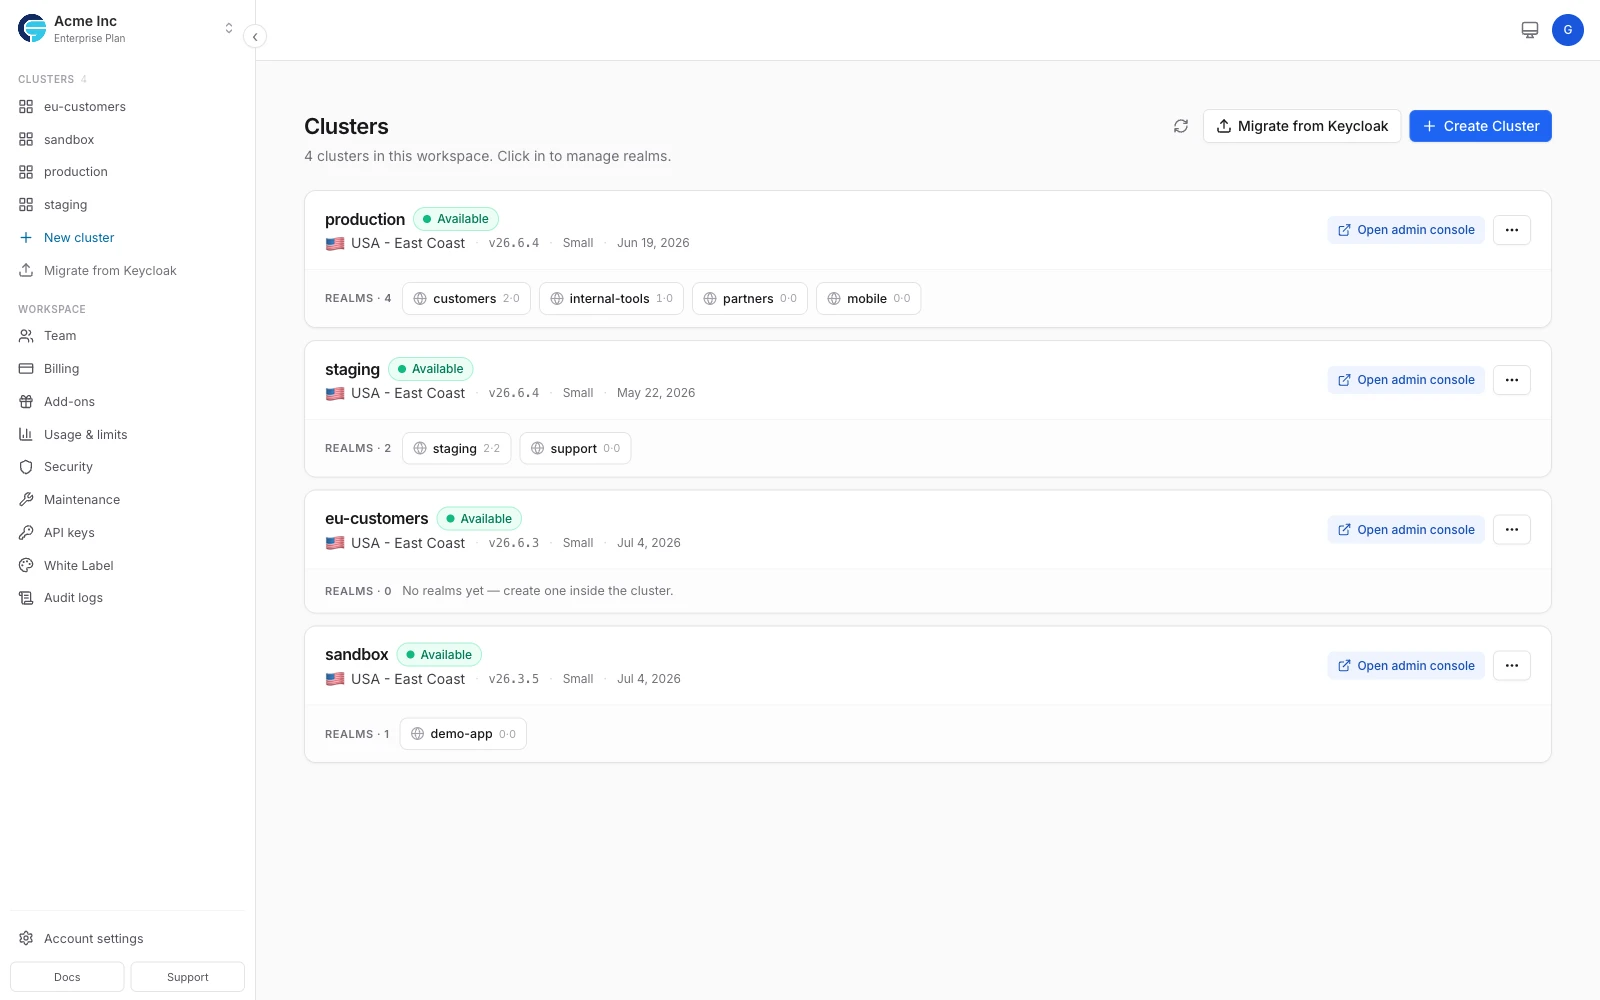The image size is (1600, 1000).
Task: Open the demo-app realm chip
Action: point(463,734)
